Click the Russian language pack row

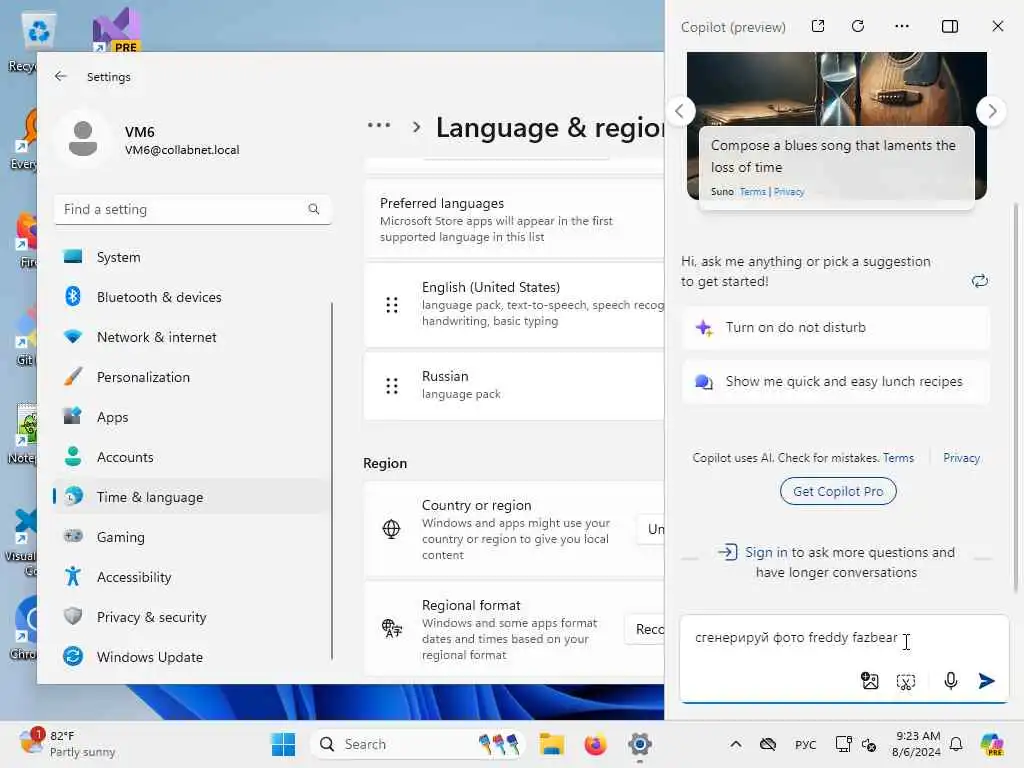point(514,385)
